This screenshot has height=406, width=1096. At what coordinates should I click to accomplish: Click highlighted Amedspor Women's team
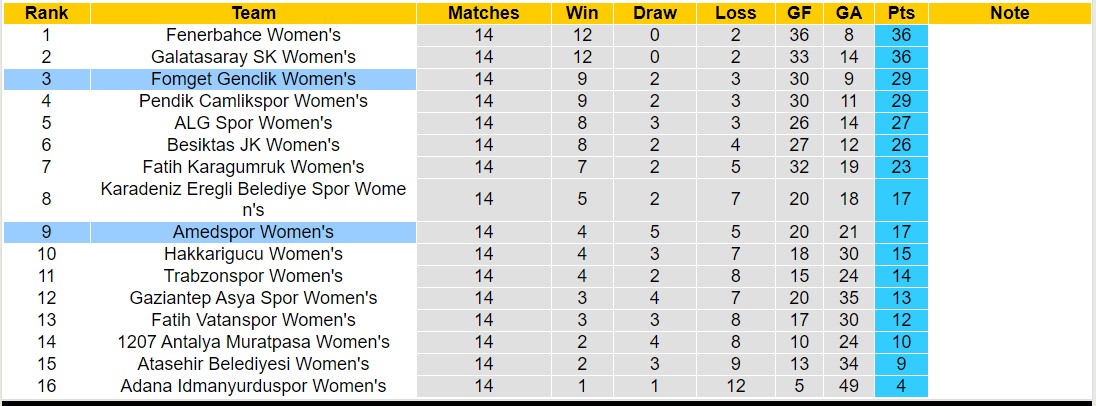(253, 232)
